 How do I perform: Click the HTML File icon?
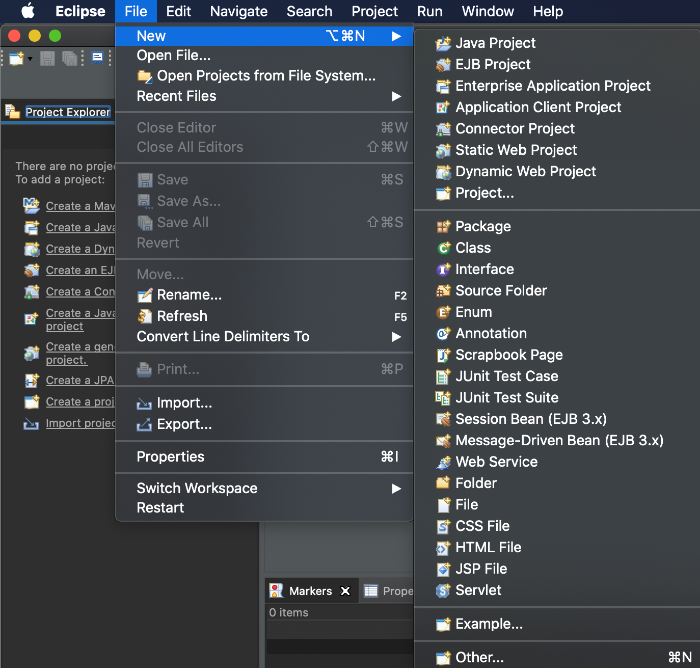443,548
